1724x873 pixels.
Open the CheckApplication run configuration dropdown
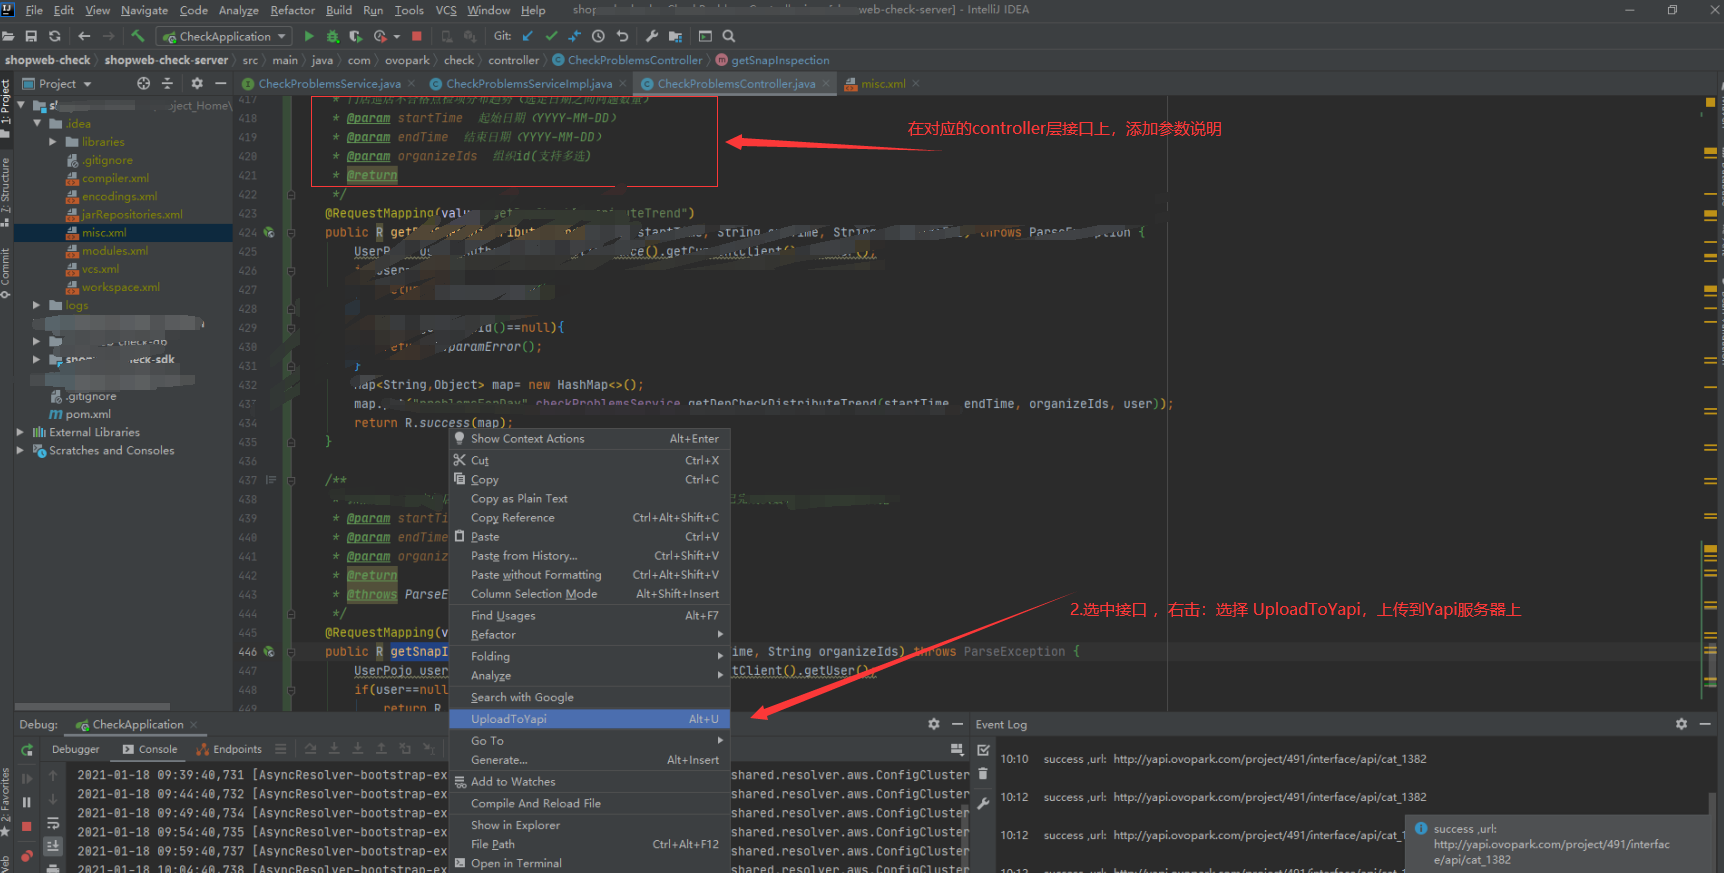[224, 36]
